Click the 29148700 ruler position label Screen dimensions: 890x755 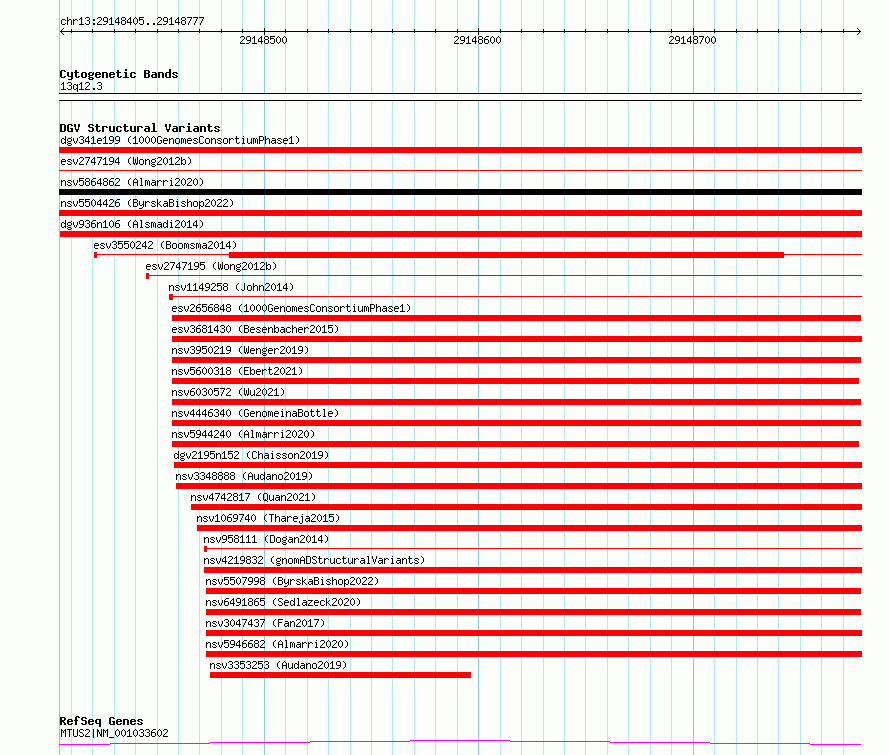point(692,40)
